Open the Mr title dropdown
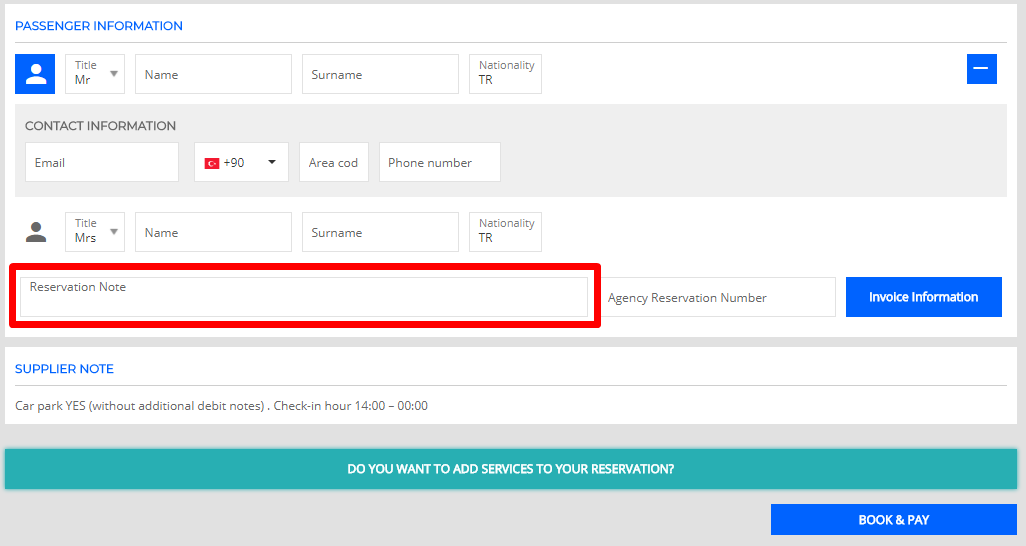The image size is (1026, 546). [95, 74]
